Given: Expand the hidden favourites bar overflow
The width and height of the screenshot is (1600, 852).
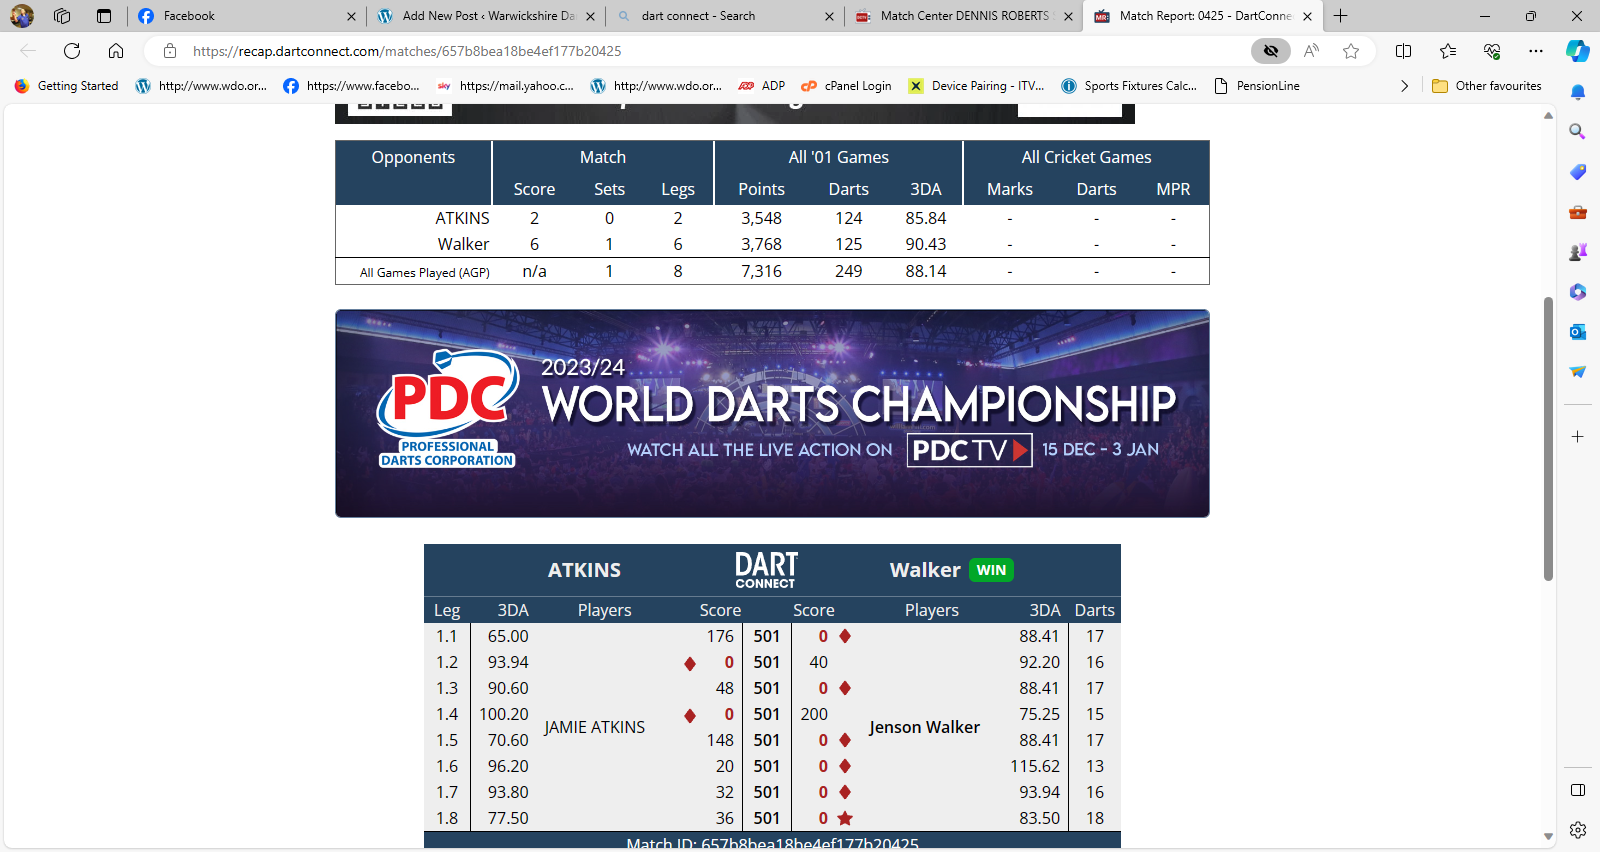Looking at the screenshot, I should pyautogui.click(x=1404, y=86).
